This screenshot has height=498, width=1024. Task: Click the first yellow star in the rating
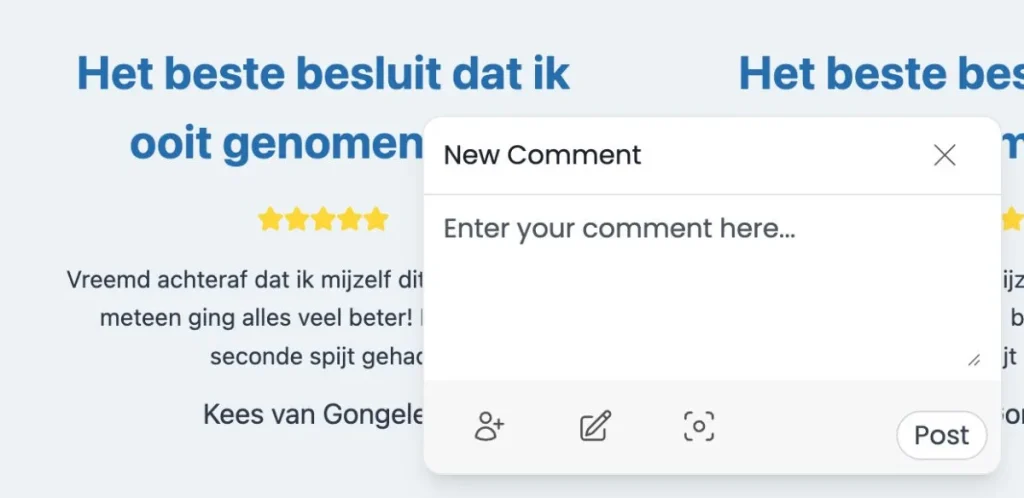pyautogui.click(x=270, y=219)
